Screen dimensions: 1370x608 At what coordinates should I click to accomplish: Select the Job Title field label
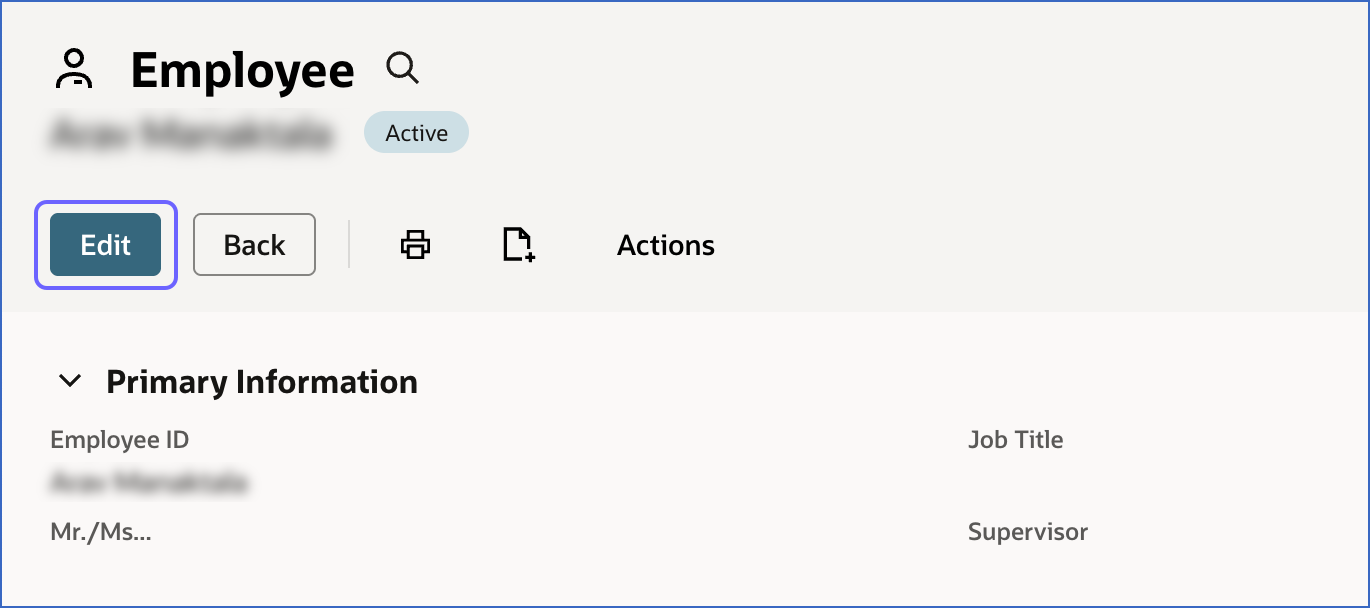coord(1015,440)
